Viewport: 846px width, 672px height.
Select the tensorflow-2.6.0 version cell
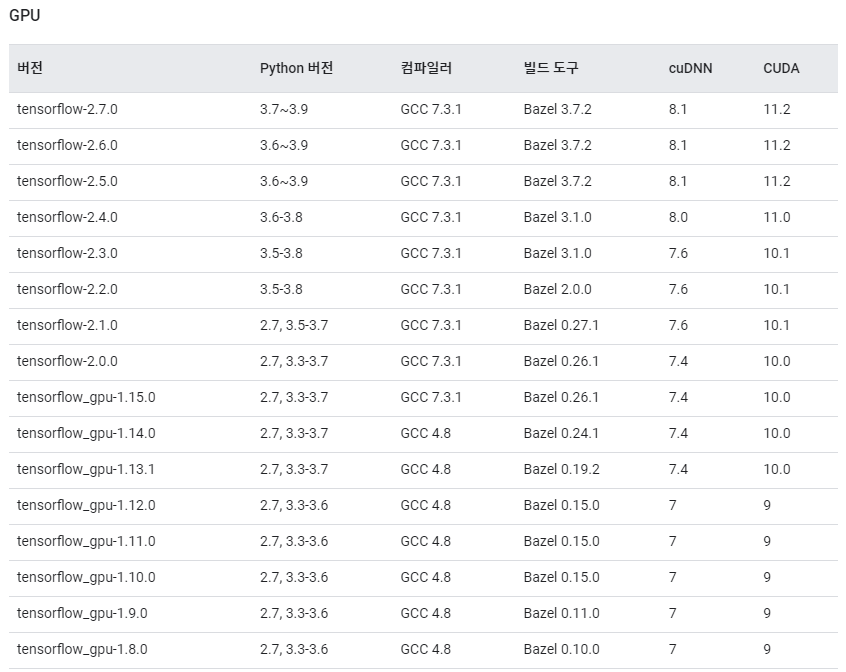tap(67, 146)
